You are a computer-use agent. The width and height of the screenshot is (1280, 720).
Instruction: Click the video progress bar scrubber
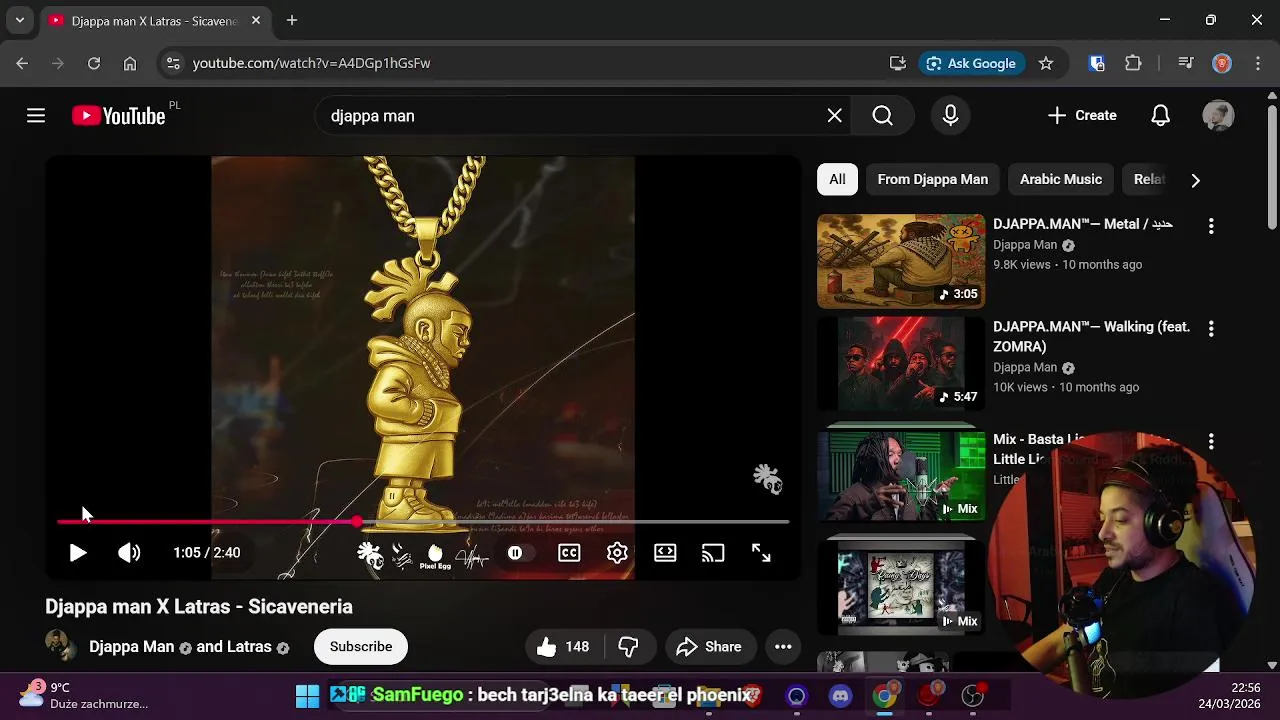[x=357, y=522]
